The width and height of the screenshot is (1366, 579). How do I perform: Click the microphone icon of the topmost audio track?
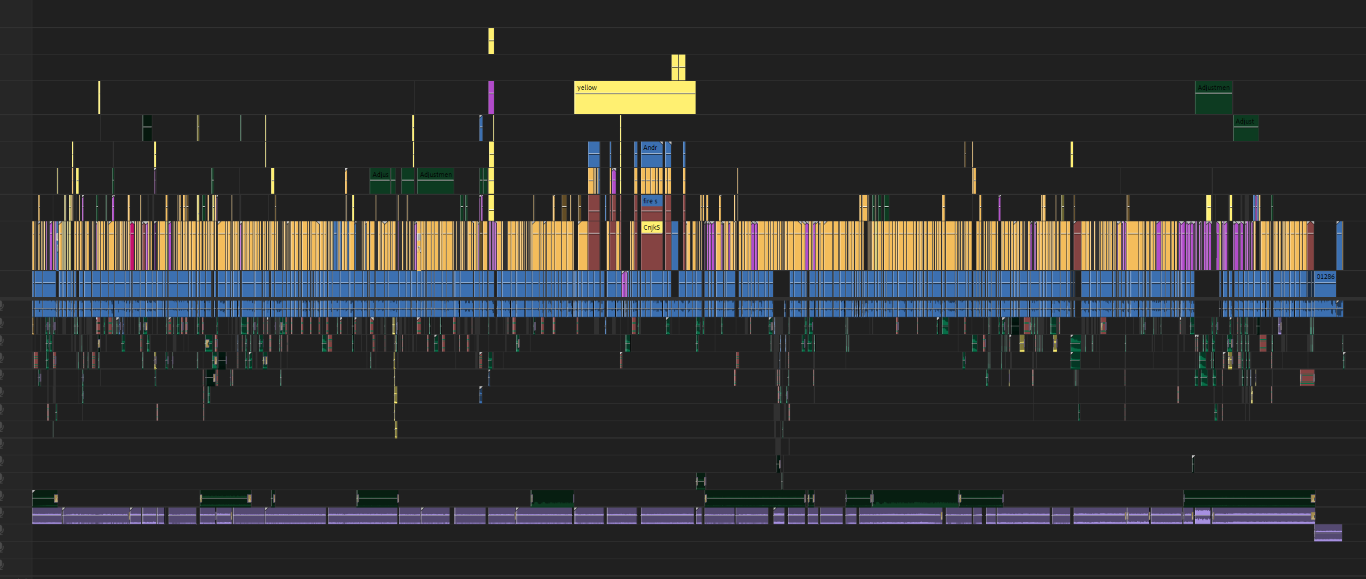click(4, 304)
